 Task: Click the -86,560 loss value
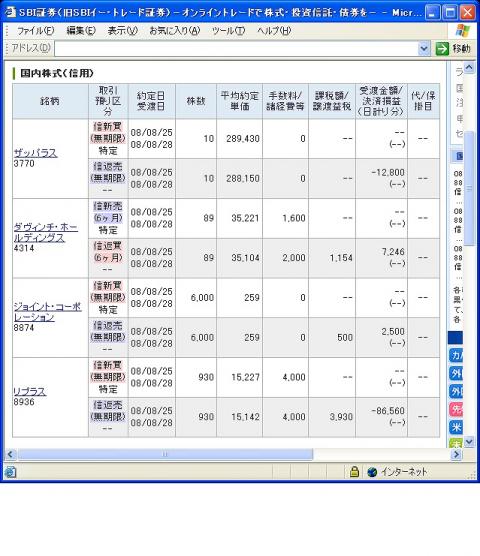pyautogui.click(x=388, y=411)
